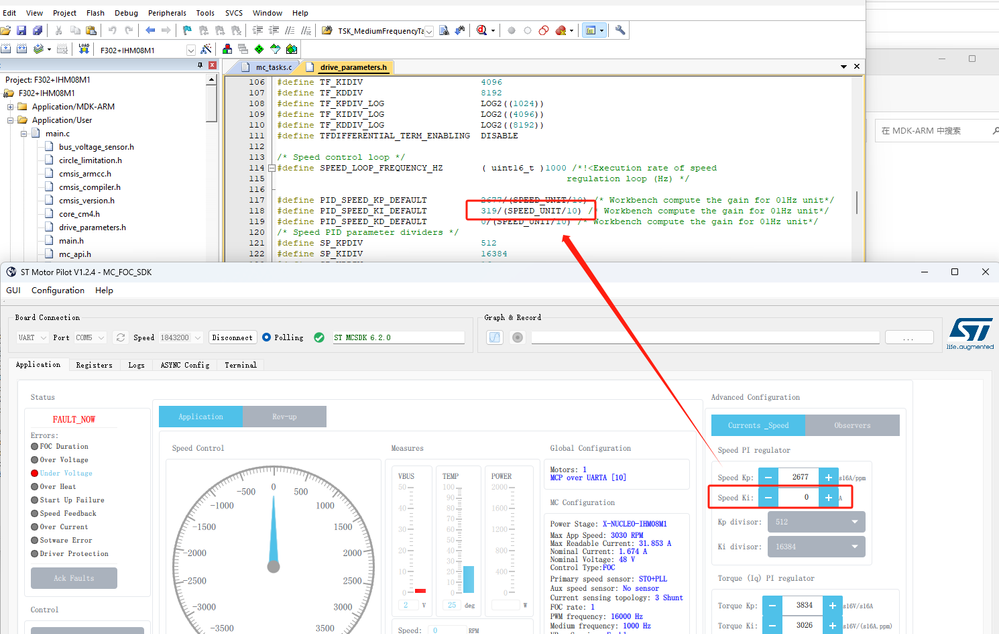The height and width of the screenshot is (634, 999).
Task: Click the Speed Ki value field
Action: pos(799,498)
